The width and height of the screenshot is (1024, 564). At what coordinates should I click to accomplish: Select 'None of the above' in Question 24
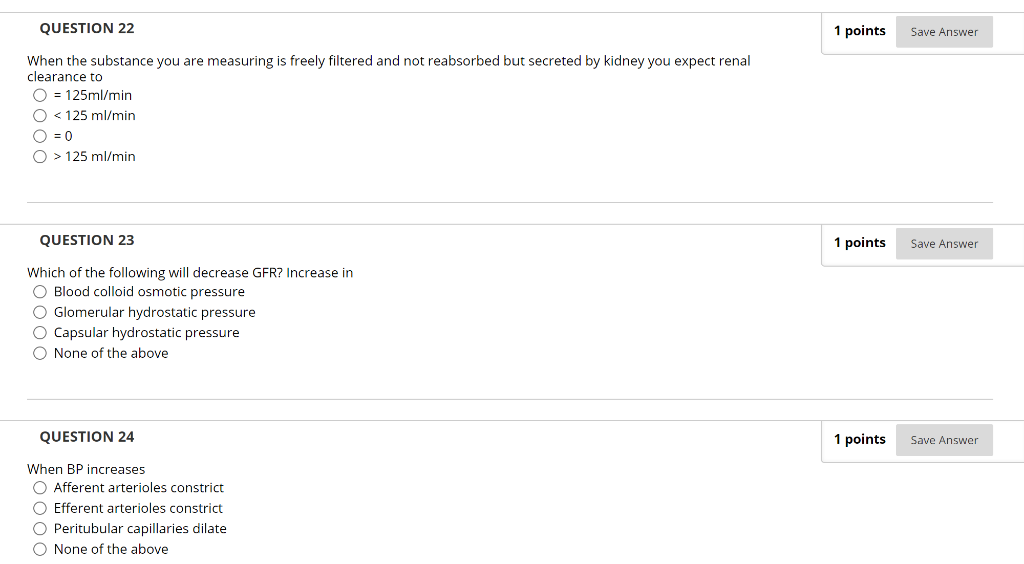pyautogui.click(x=40, y=550)
